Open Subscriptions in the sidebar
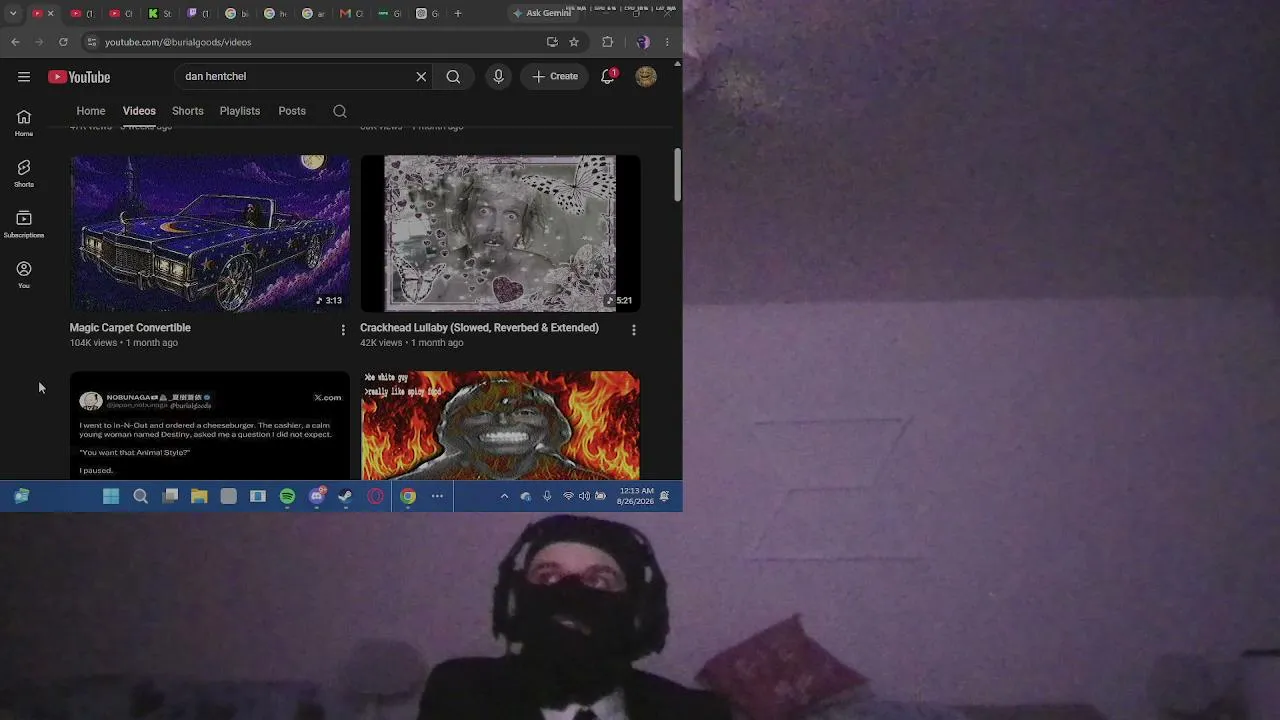 coord(24,225)
